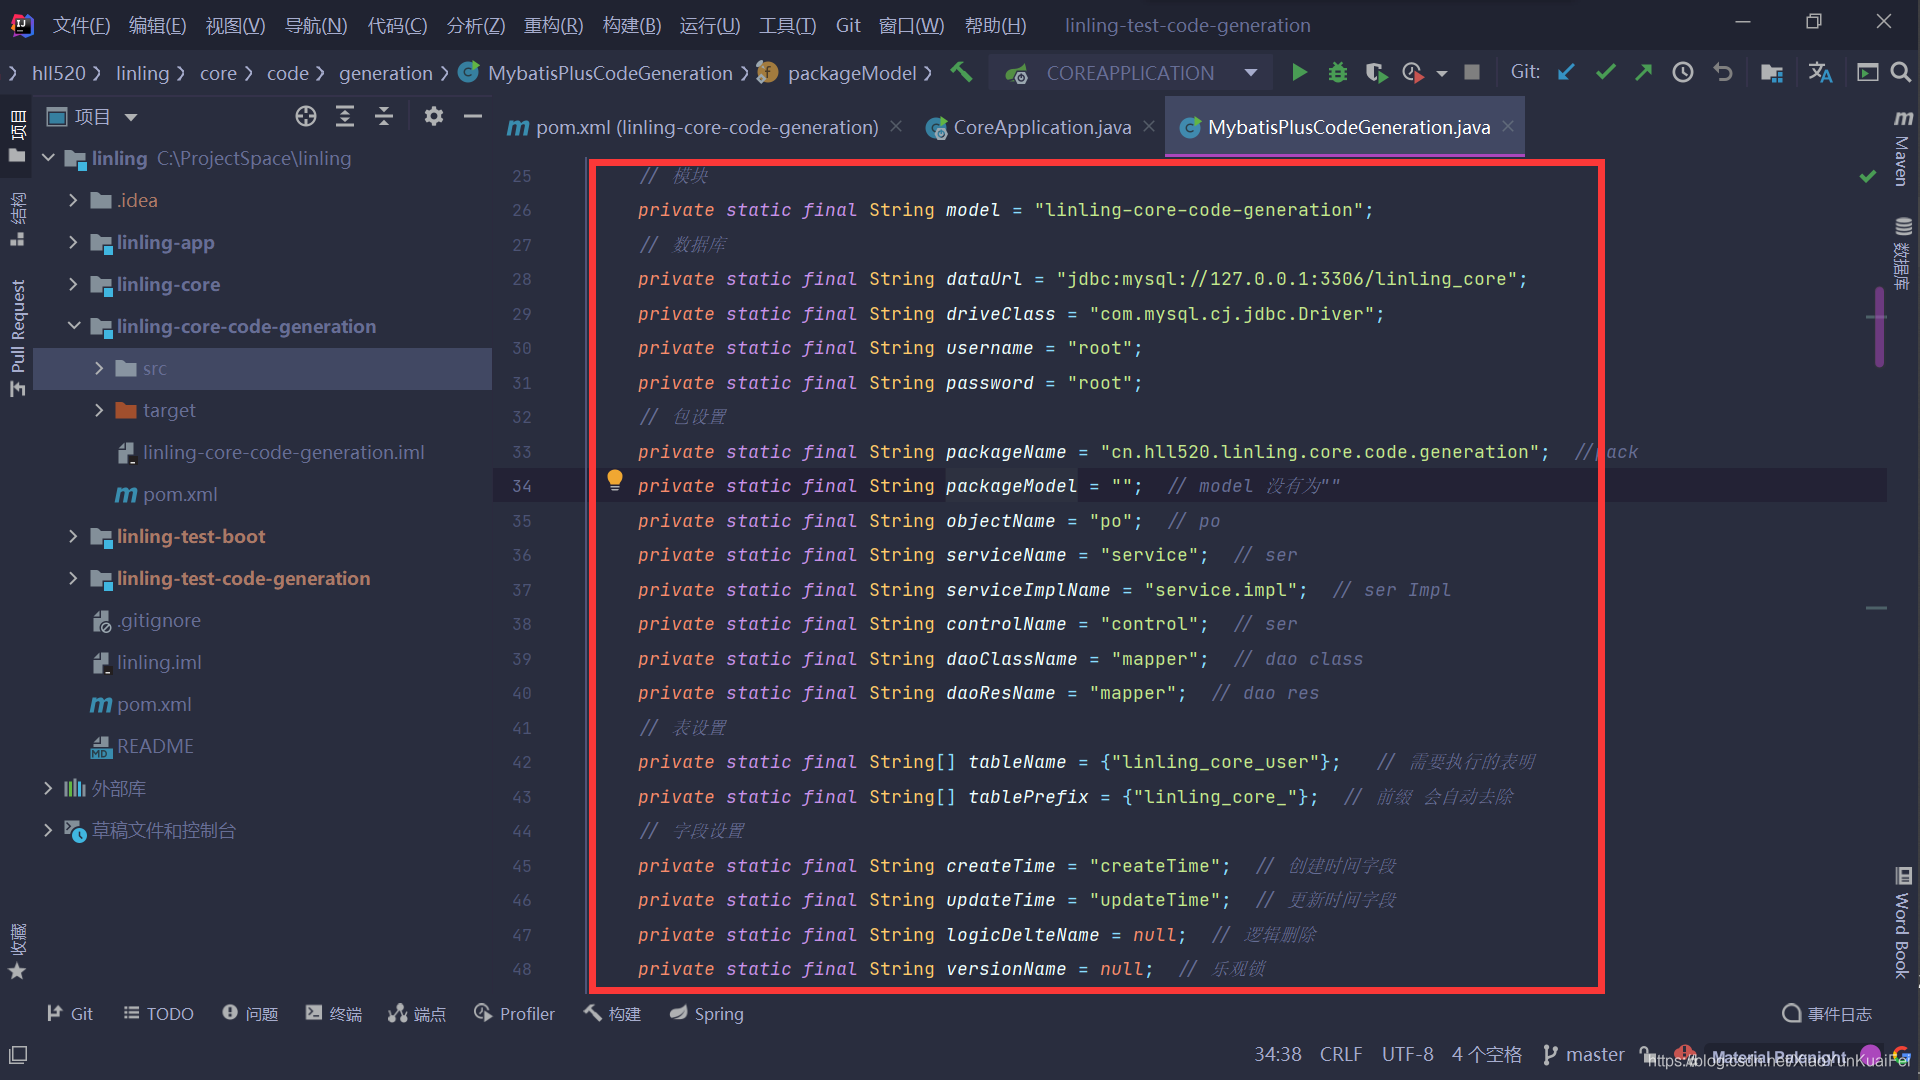The image size is (1920, 1080).
Task: Open the 重构(R) menu
Action: [x=553, y=25]
